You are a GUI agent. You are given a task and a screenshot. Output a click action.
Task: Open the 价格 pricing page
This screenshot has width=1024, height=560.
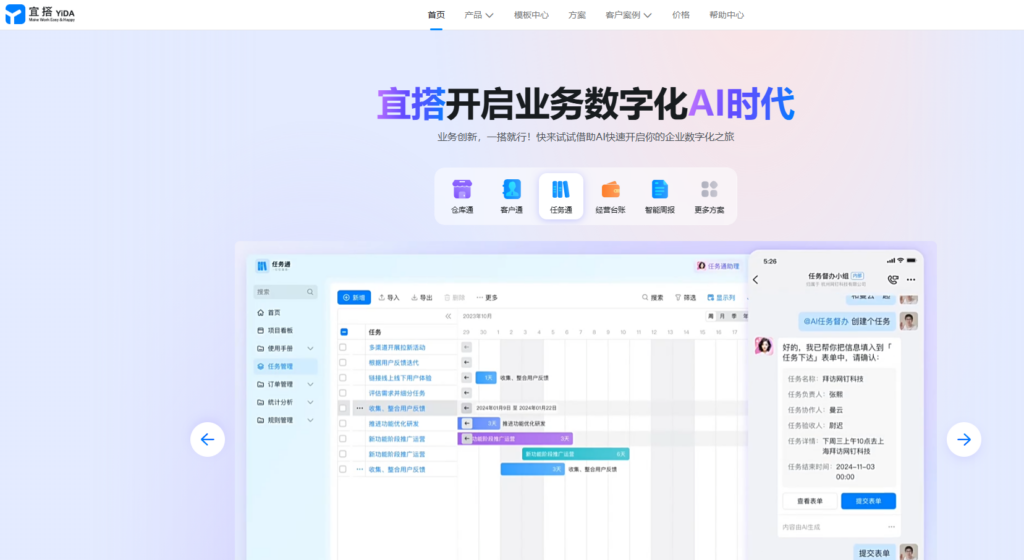pos(681,15)
